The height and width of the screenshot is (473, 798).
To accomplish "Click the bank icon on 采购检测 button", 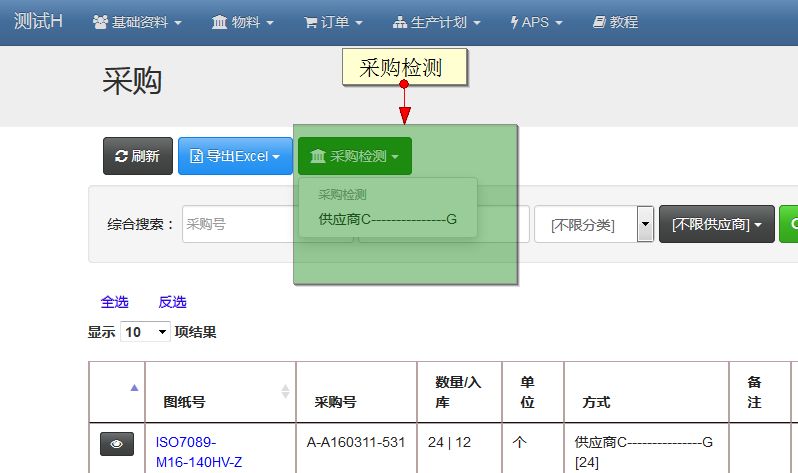I will pos(318,157).
